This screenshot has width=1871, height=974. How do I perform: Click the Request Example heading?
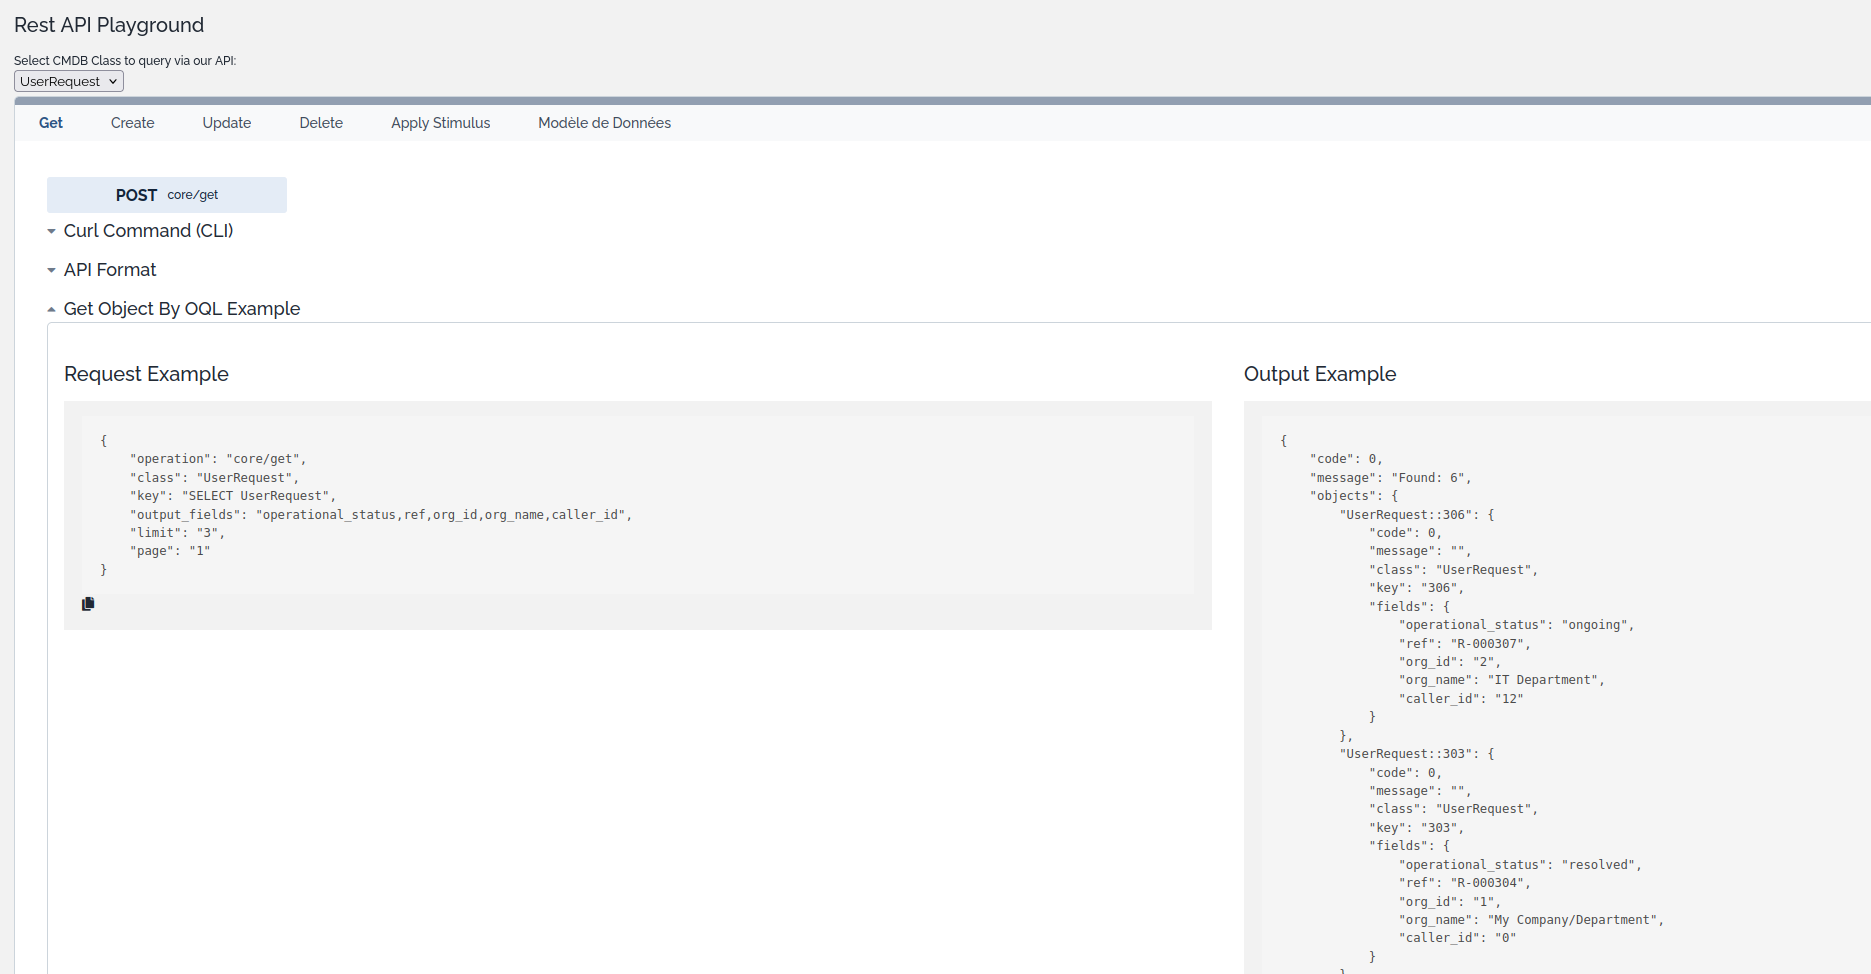pos(146,374)
